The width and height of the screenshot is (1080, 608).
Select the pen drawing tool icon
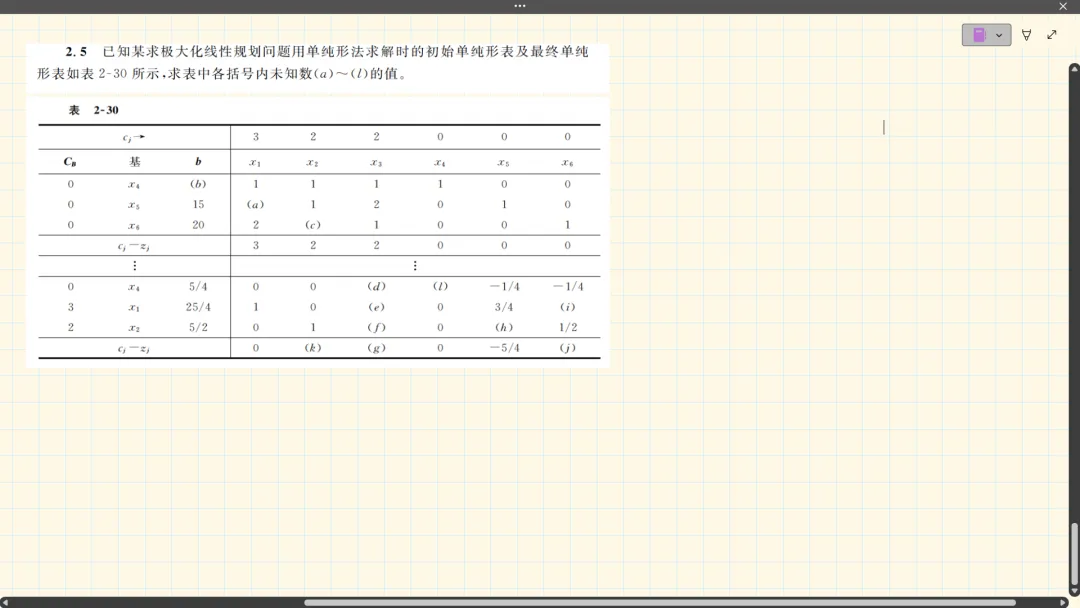tap(1026, 34)
